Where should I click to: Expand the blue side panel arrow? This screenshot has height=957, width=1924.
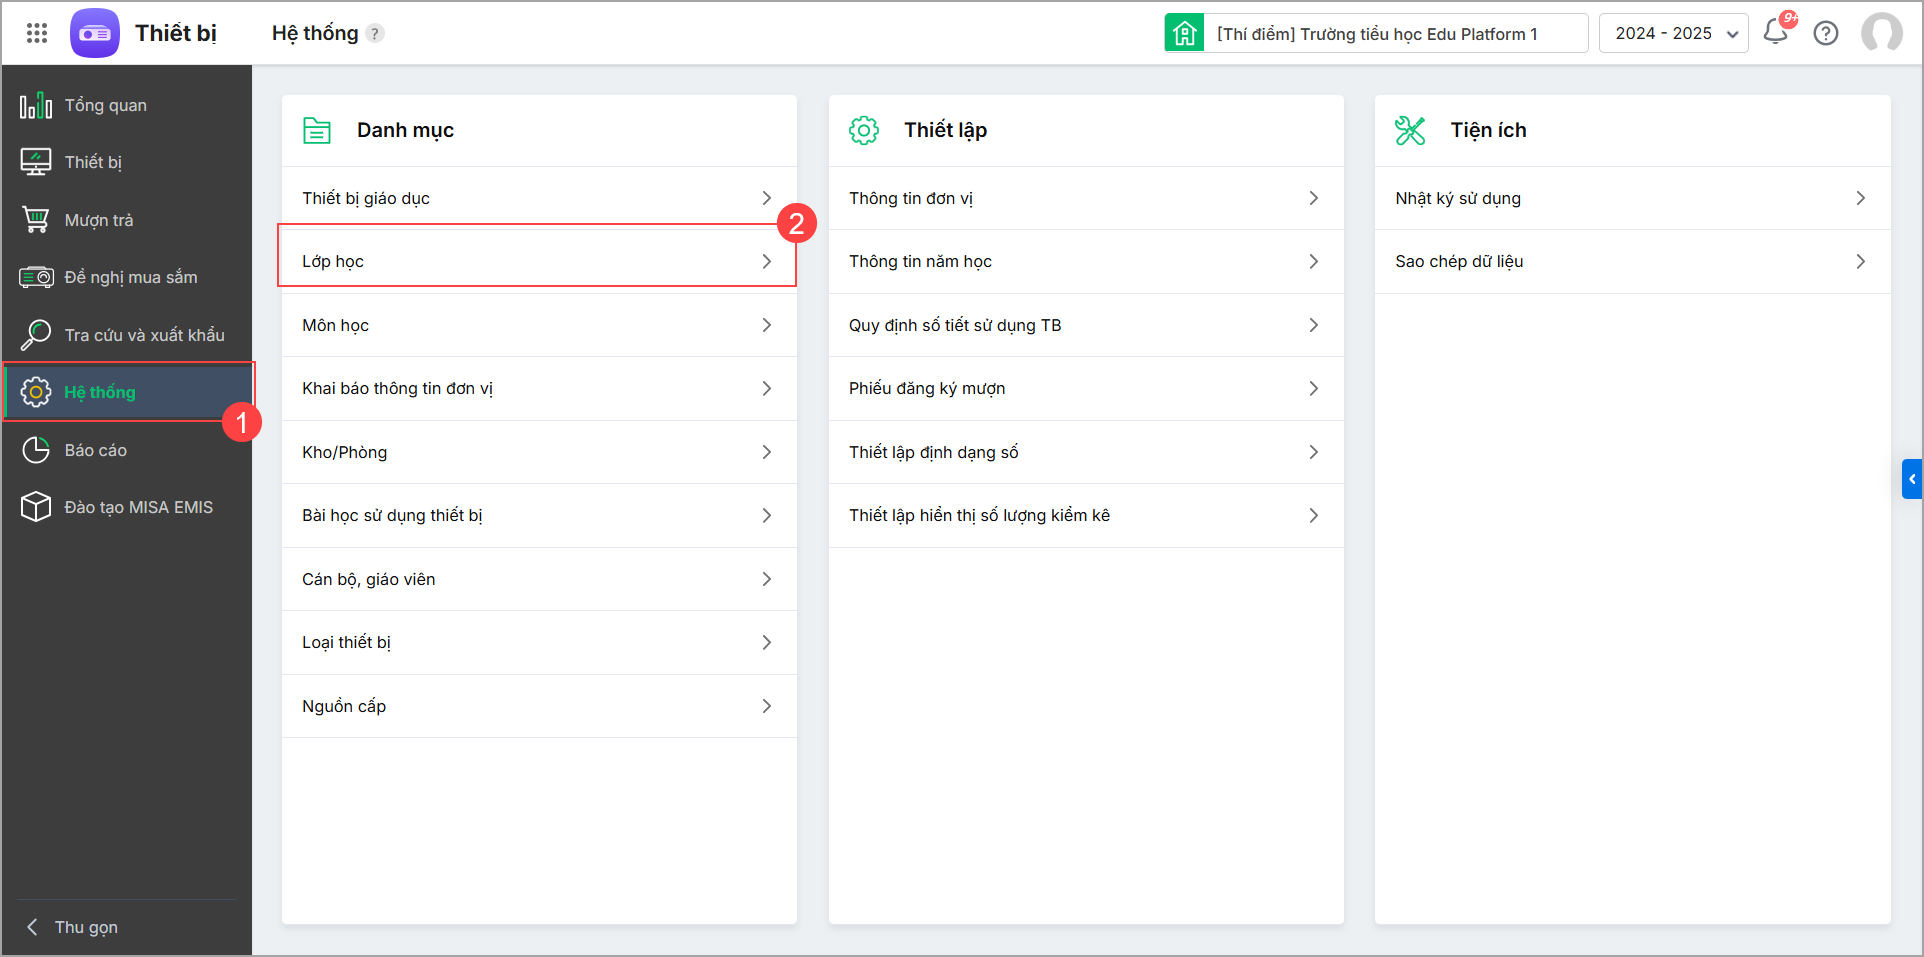tap(1912, 479)
